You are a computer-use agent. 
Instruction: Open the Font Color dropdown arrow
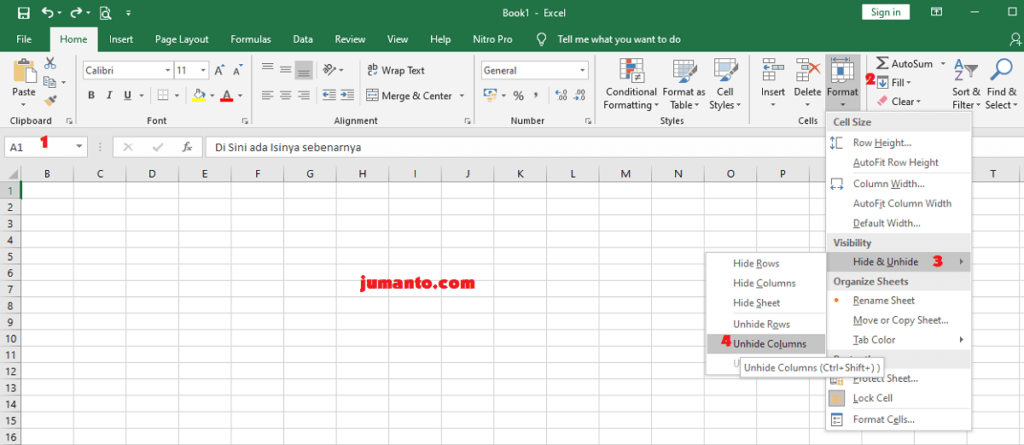(x=240, y=95)
